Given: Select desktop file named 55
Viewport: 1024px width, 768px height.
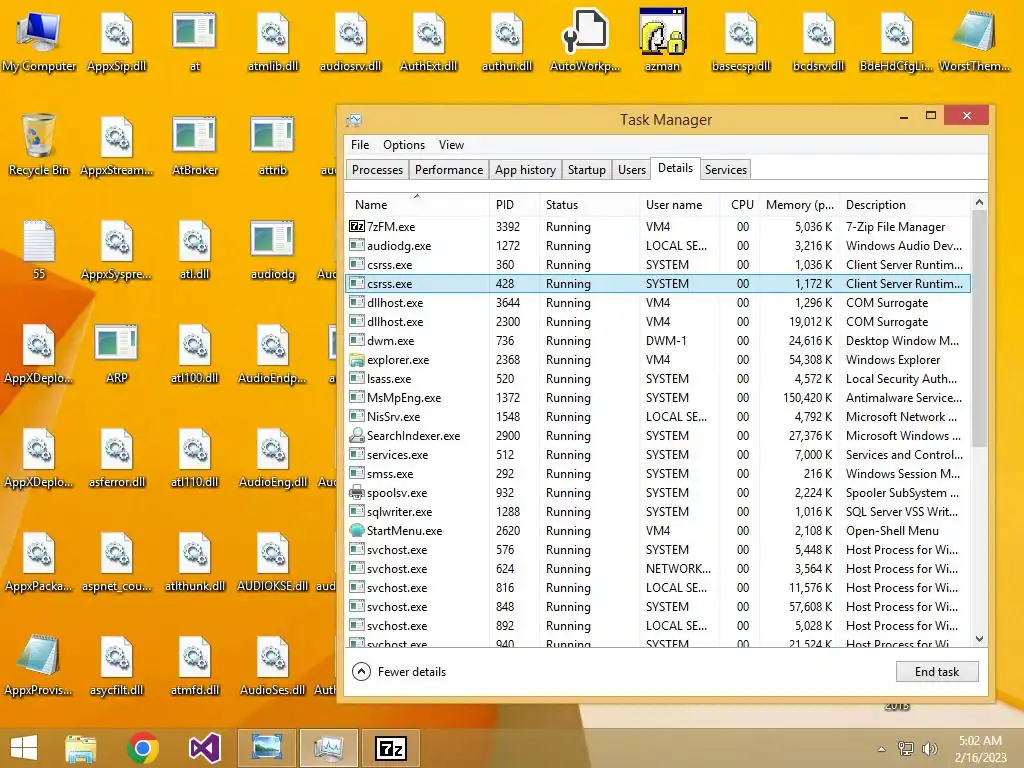Looking at the screenshot, I should [39, 249].
